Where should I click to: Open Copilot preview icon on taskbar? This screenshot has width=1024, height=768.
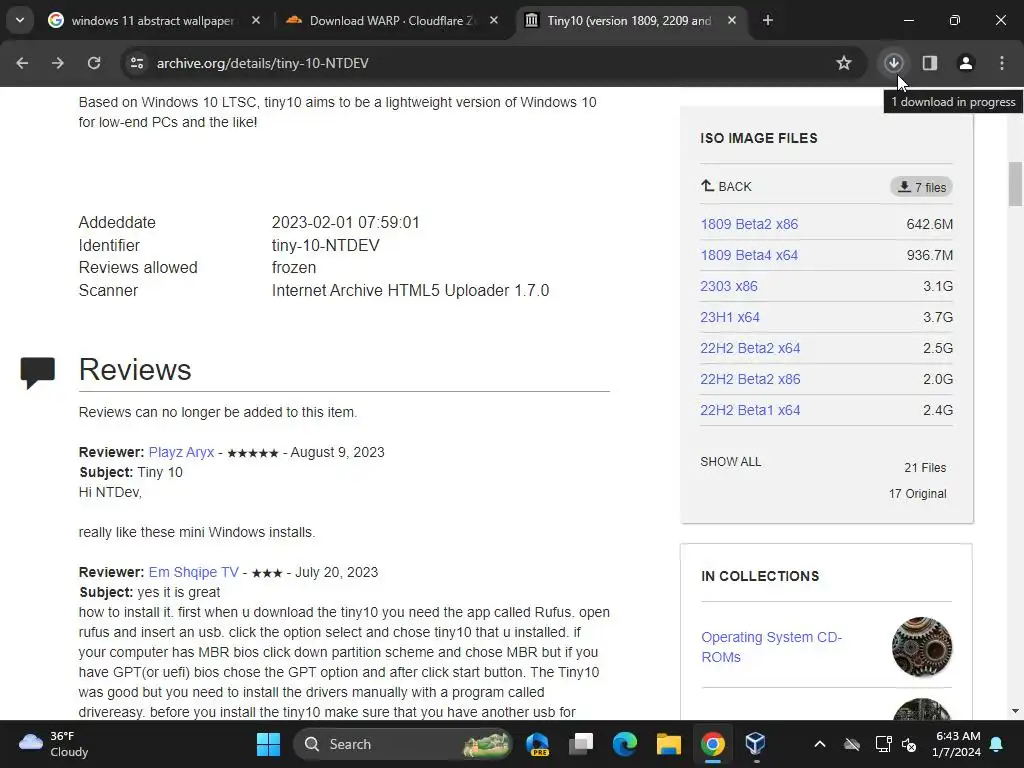pos(537,744)
